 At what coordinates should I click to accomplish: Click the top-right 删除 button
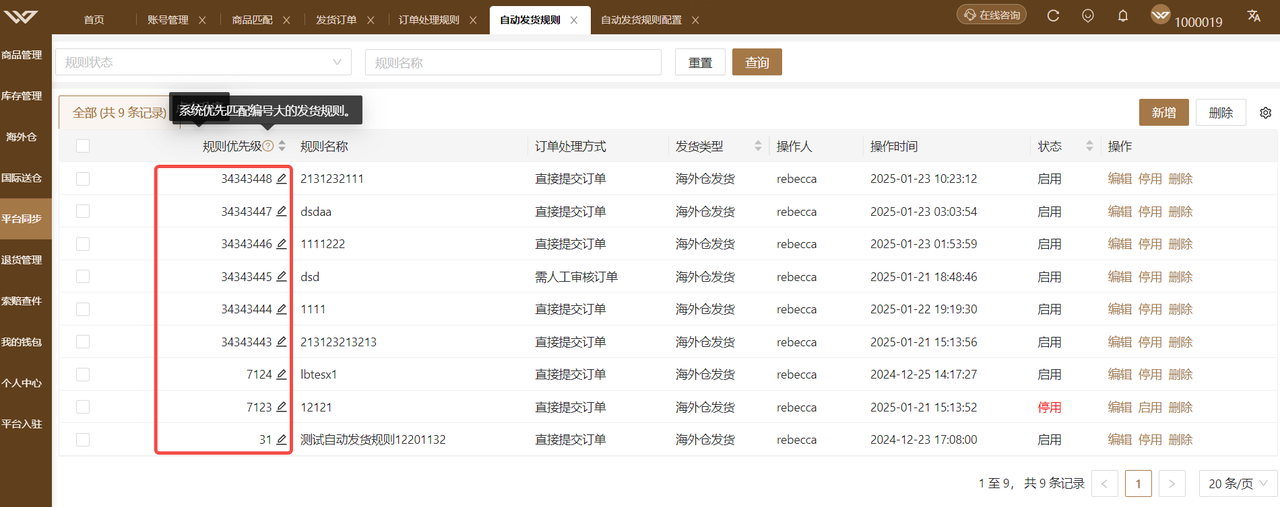tap(1221, 112)
